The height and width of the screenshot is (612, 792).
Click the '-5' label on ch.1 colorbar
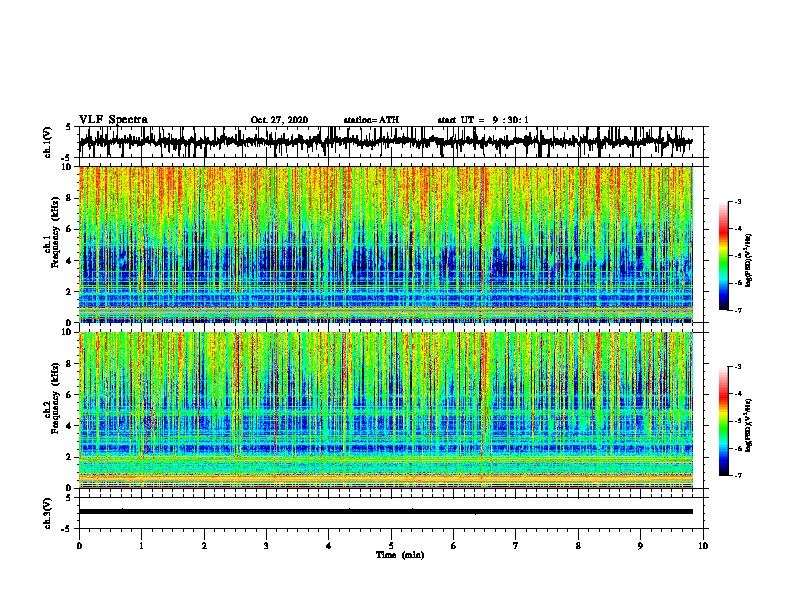click(737, 256)
